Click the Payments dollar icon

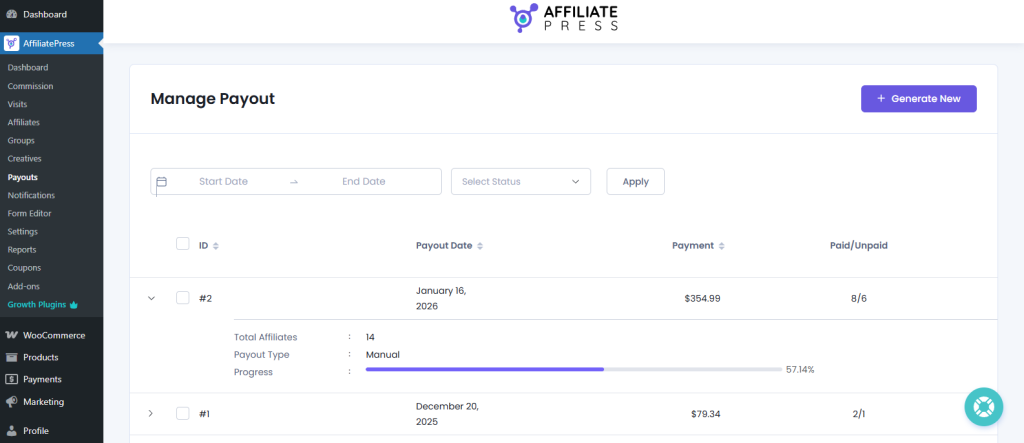coord(12,380)
